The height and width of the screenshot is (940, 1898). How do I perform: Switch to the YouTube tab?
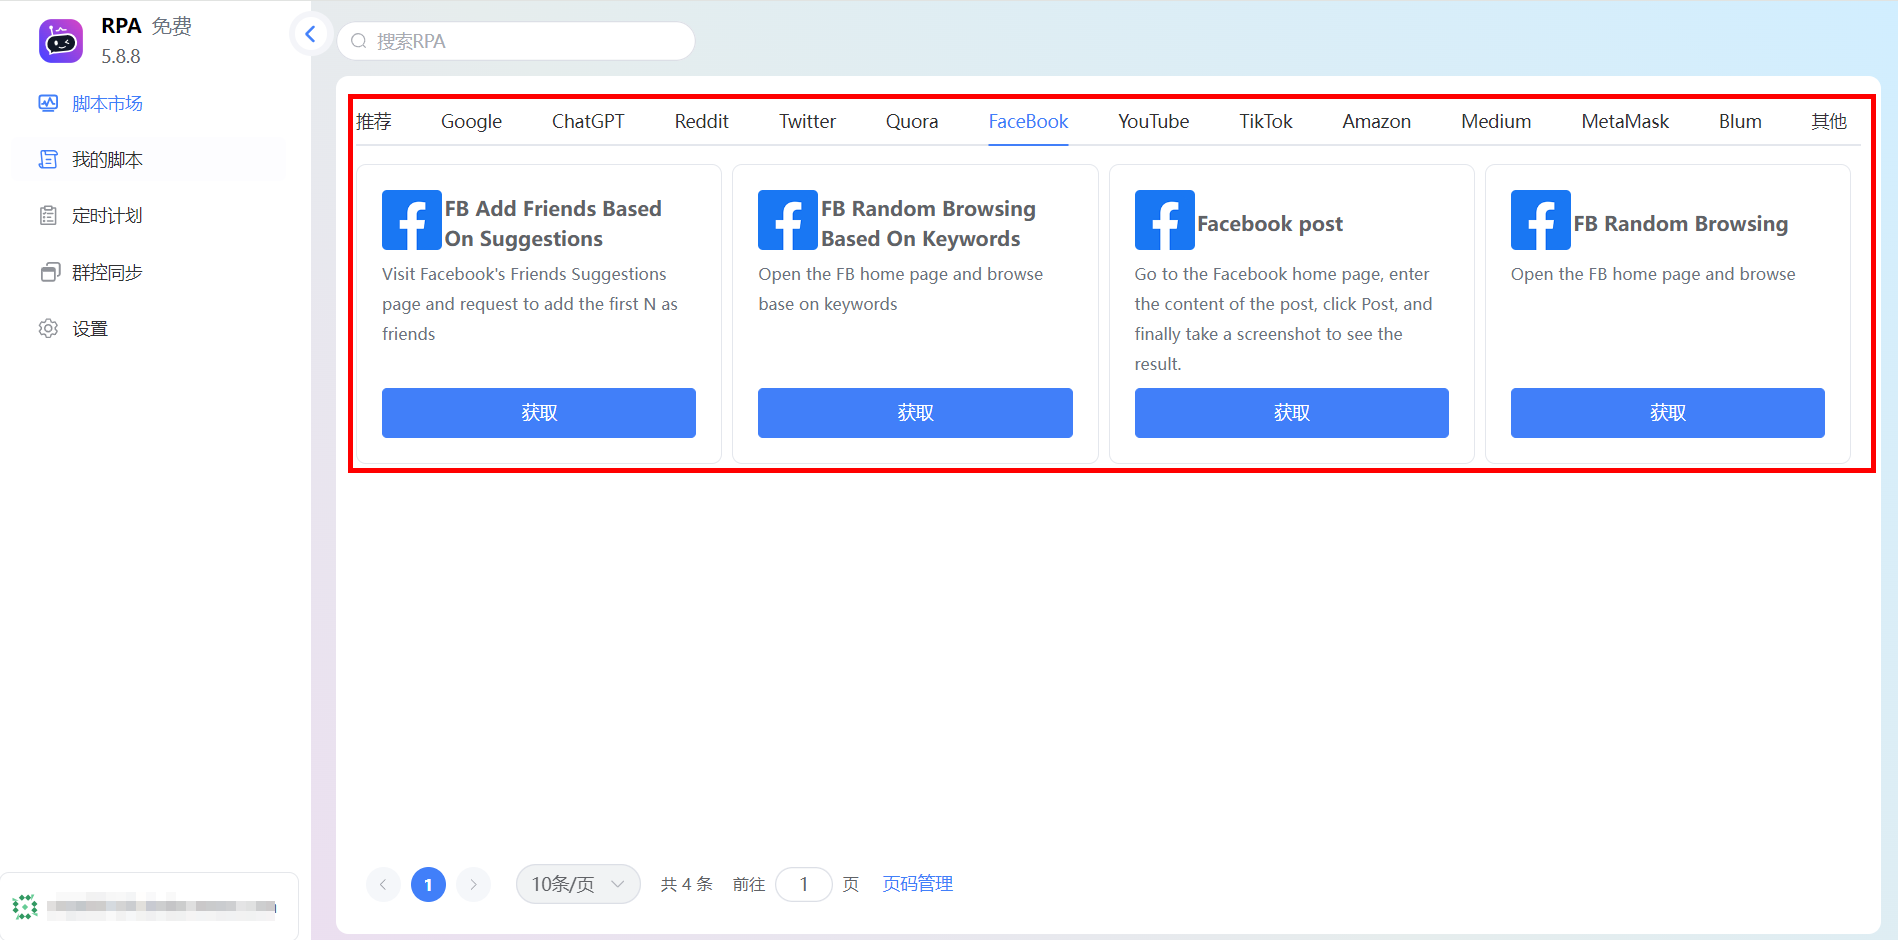(1153, 121)
